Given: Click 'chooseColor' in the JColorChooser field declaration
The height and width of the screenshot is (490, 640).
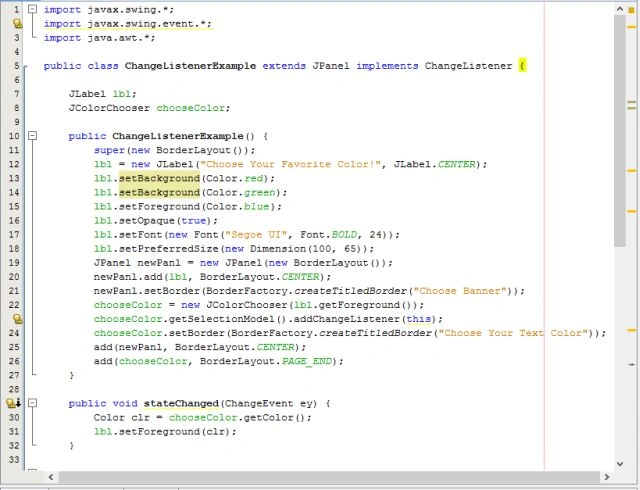Looking at the screenshot, I should 191,108.
